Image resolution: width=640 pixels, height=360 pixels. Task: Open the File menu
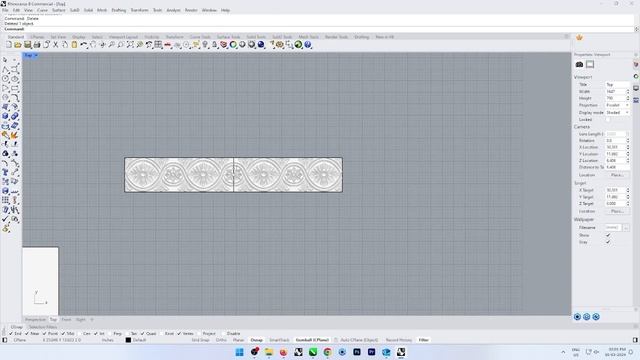click(5, 10)
